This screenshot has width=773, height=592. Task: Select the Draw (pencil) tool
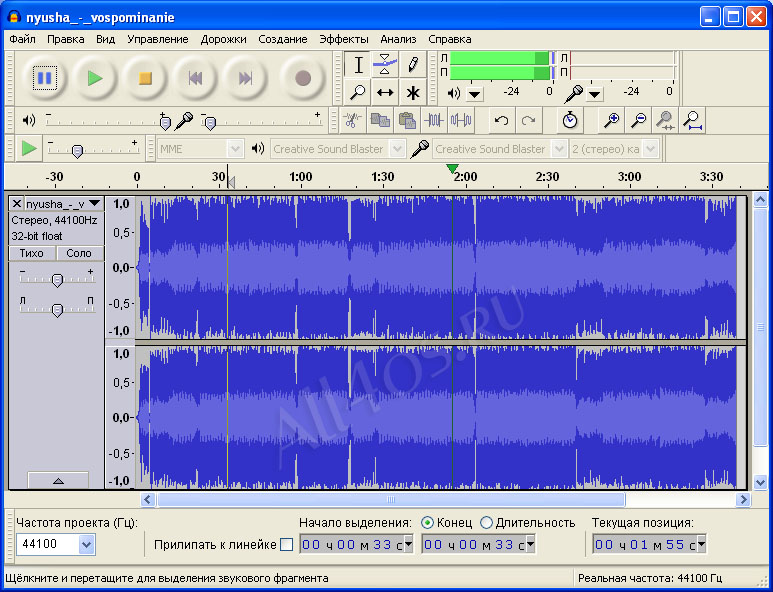(413, 65)
